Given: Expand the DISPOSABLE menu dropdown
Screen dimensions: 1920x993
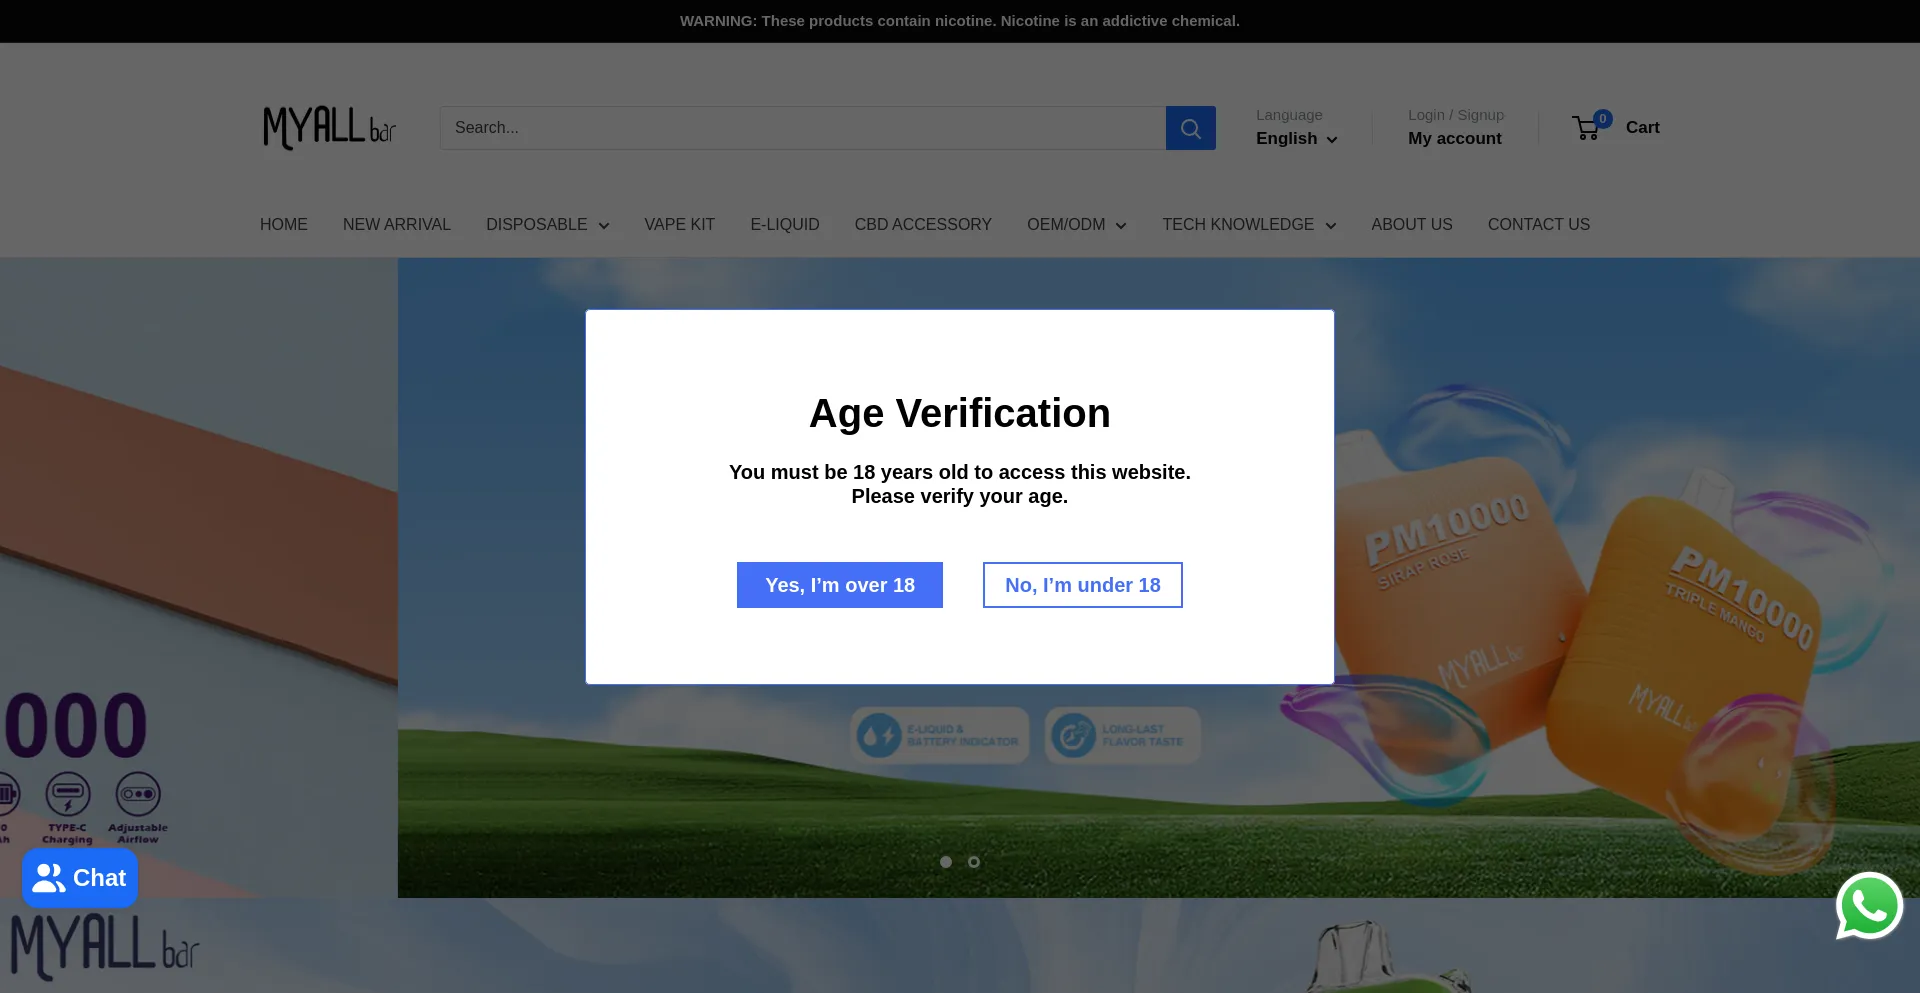Looking at the screenshot, I should click(548, 224).
